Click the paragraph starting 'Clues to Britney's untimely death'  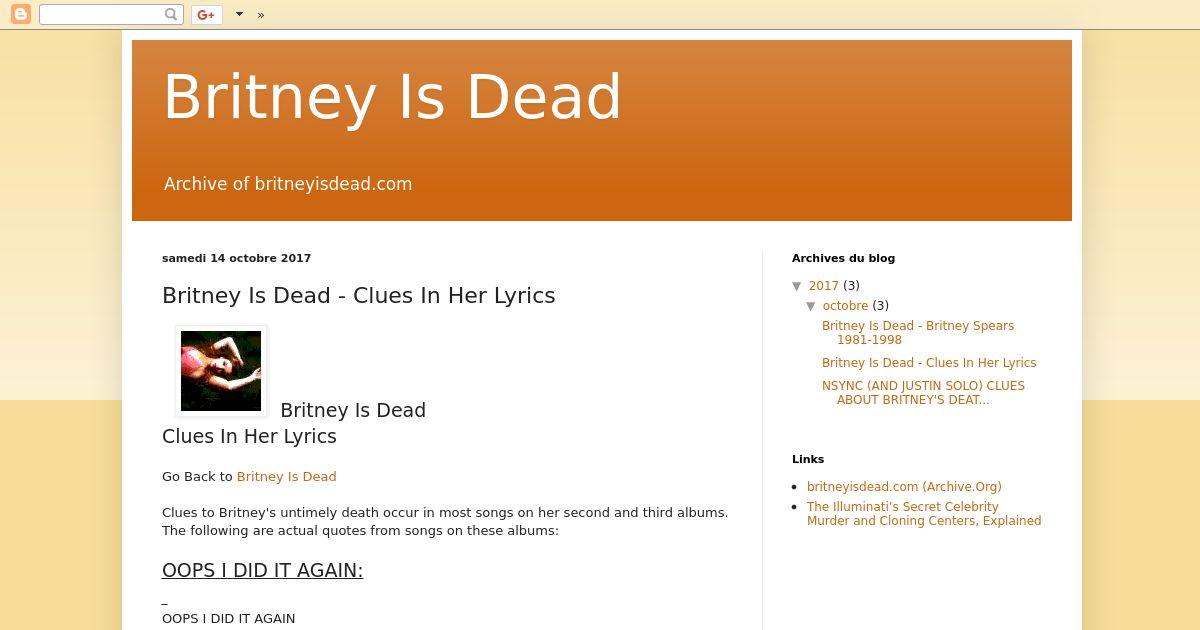pyautogui.click(x=445, y=522)
